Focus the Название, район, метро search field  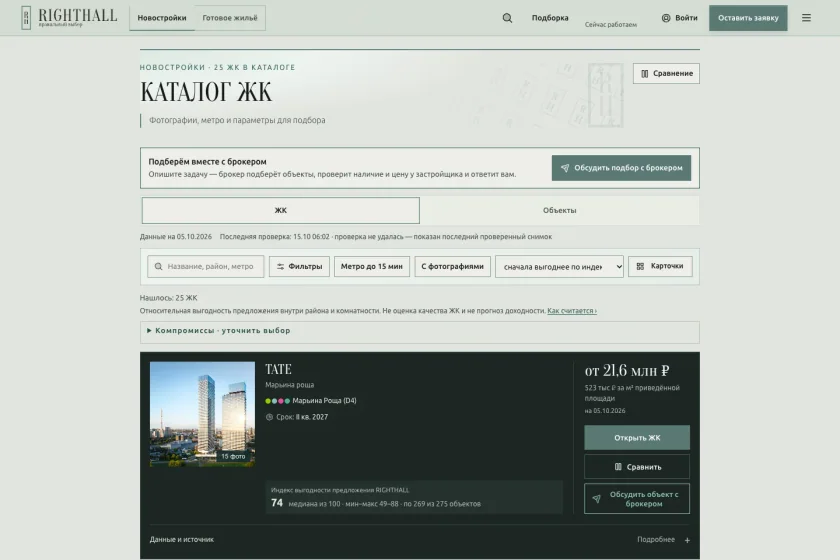tap(206, 266)
